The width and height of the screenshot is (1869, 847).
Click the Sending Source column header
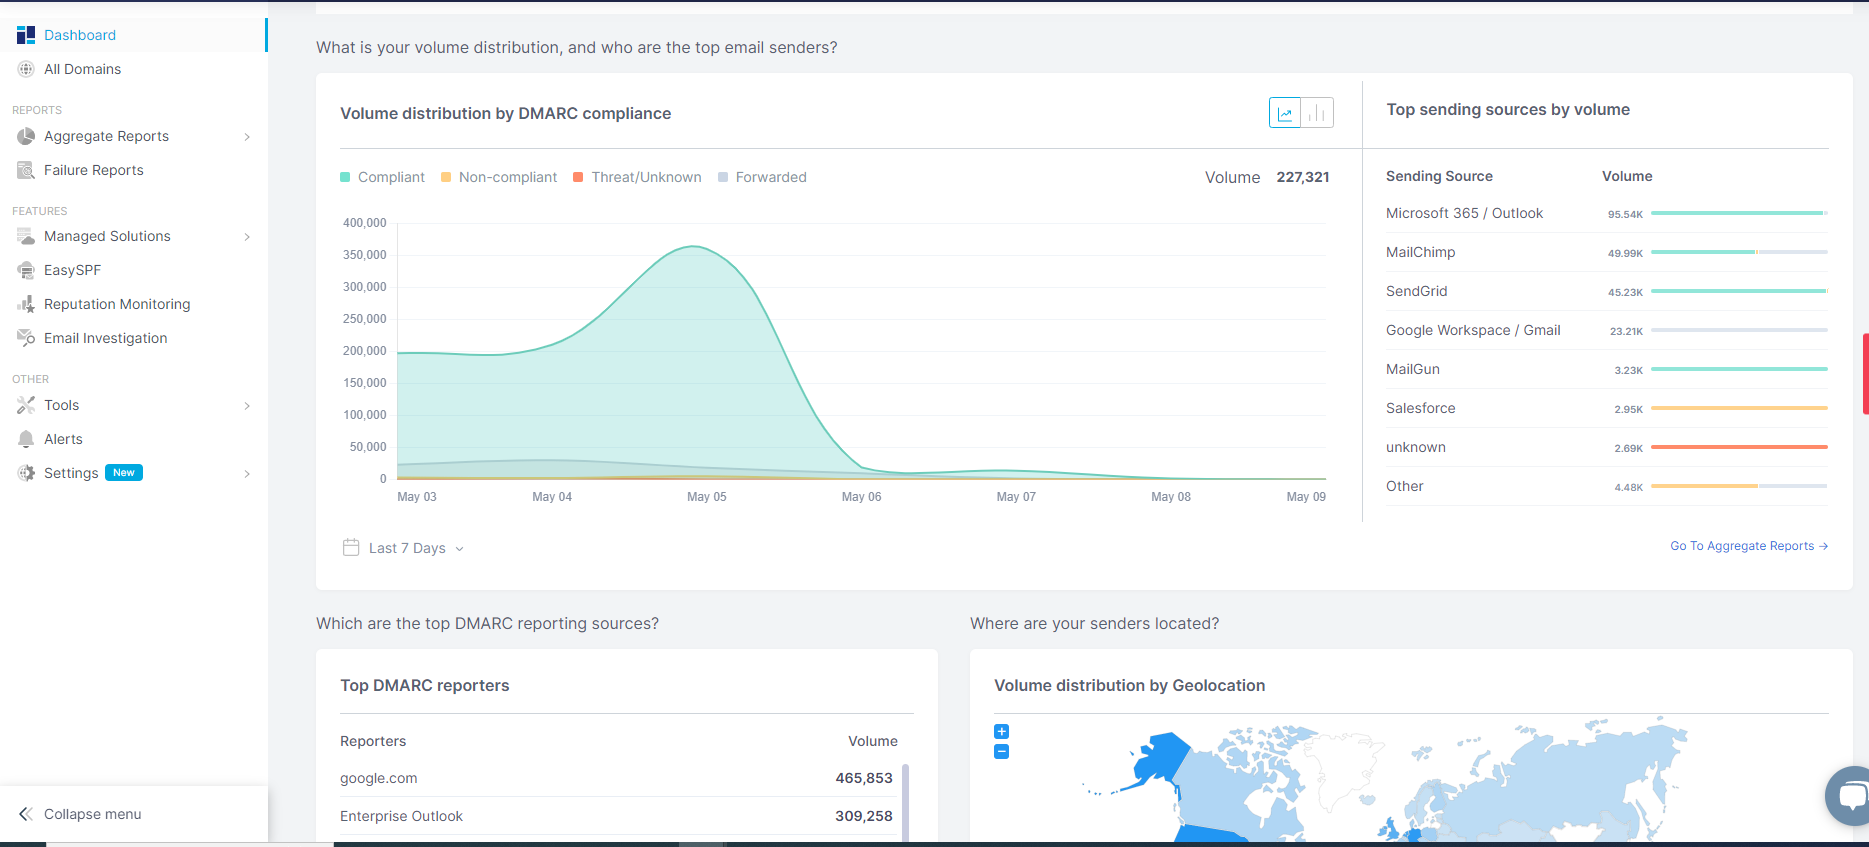tap(1439, 176)
